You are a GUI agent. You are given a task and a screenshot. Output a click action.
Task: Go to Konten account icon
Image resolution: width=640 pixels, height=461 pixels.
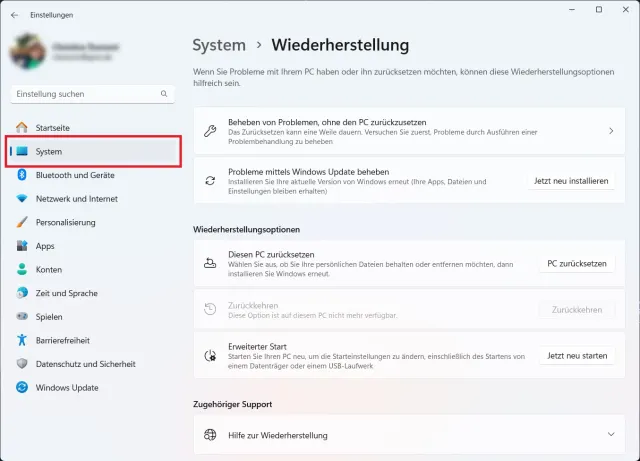tap(21, 269)
